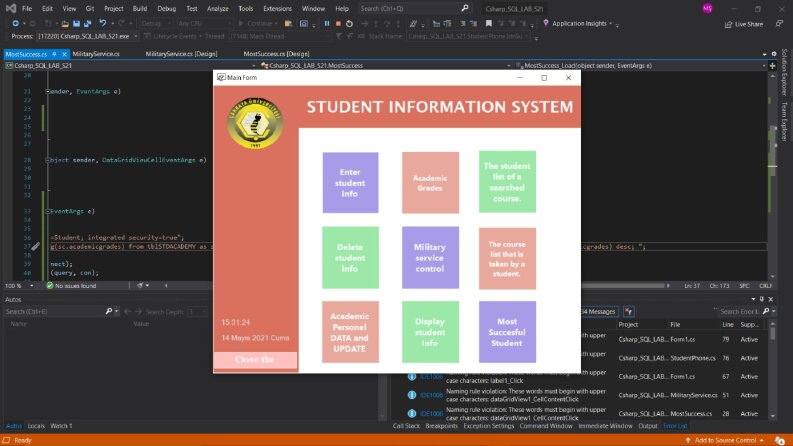Open the Enter student info tile
This screenshot has height=446, width=793.
tap(350, 183)
